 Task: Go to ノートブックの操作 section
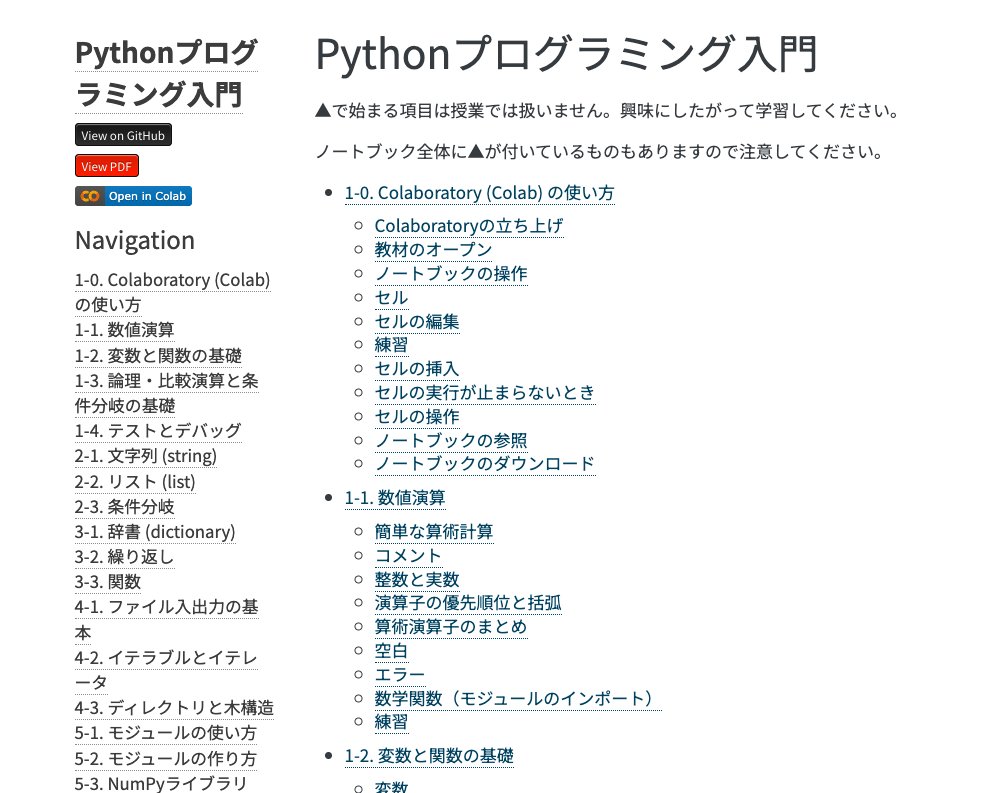coord(451,273)
